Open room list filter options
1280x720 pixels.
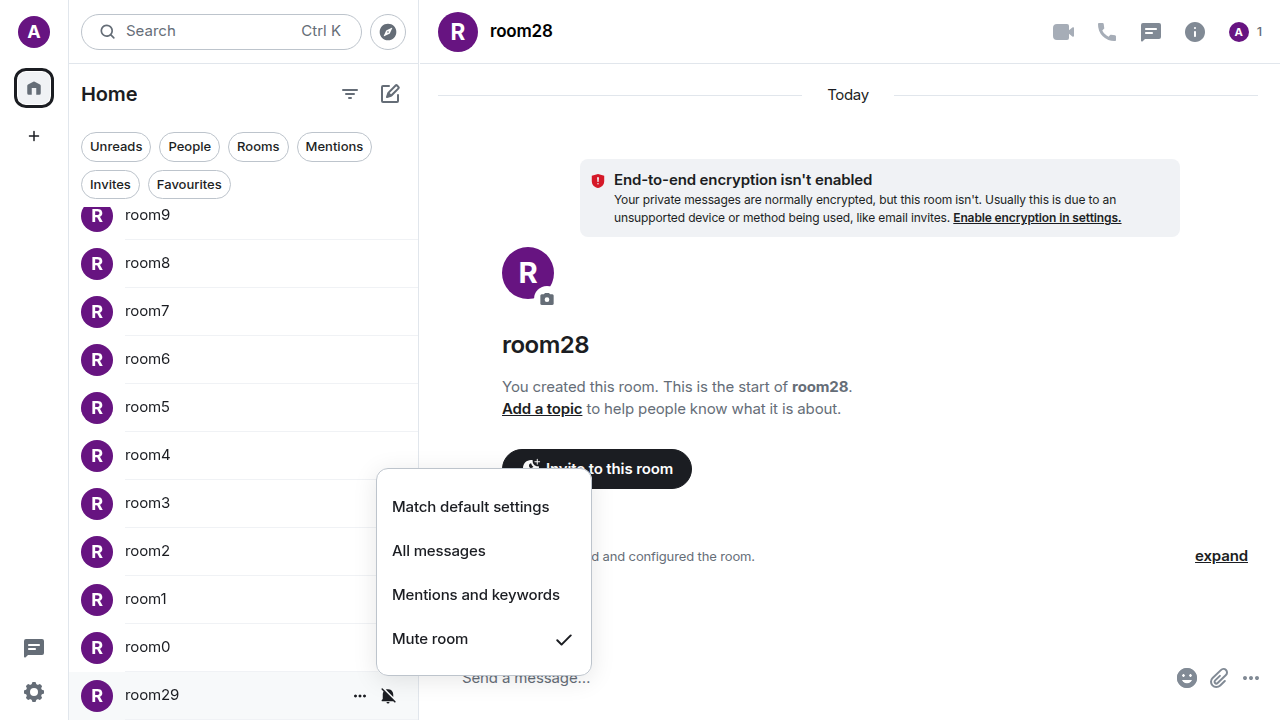(x=350, y=94)
